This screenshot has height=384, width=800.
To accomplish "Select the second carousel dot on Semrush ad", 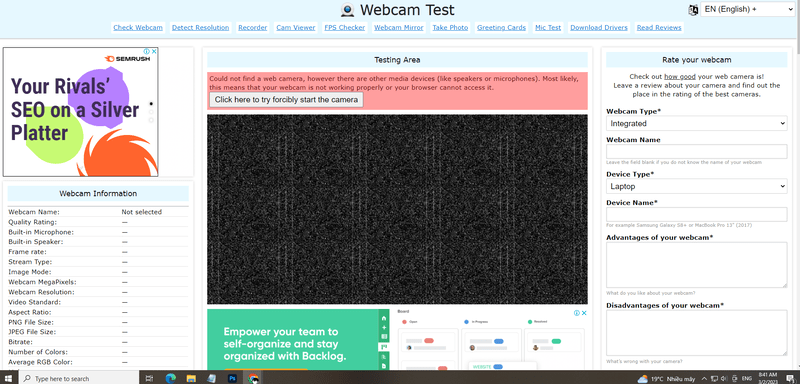I will point(151,112).
